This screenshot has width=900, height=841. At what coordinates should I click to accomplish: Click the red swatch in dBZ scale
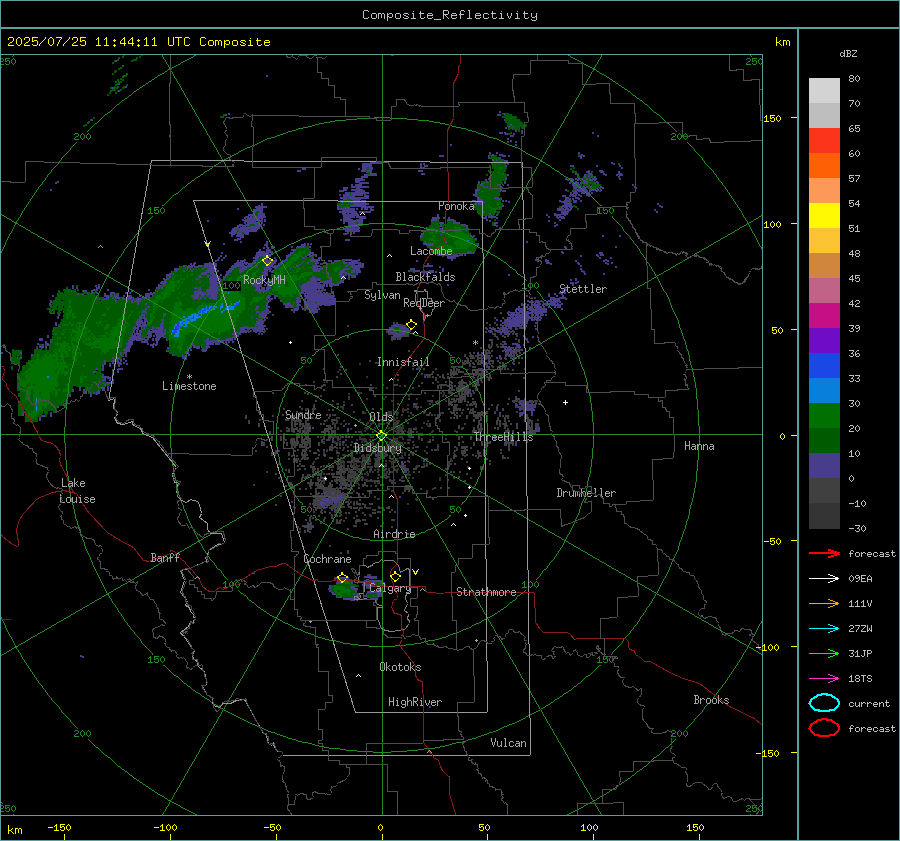pos(824,141)
